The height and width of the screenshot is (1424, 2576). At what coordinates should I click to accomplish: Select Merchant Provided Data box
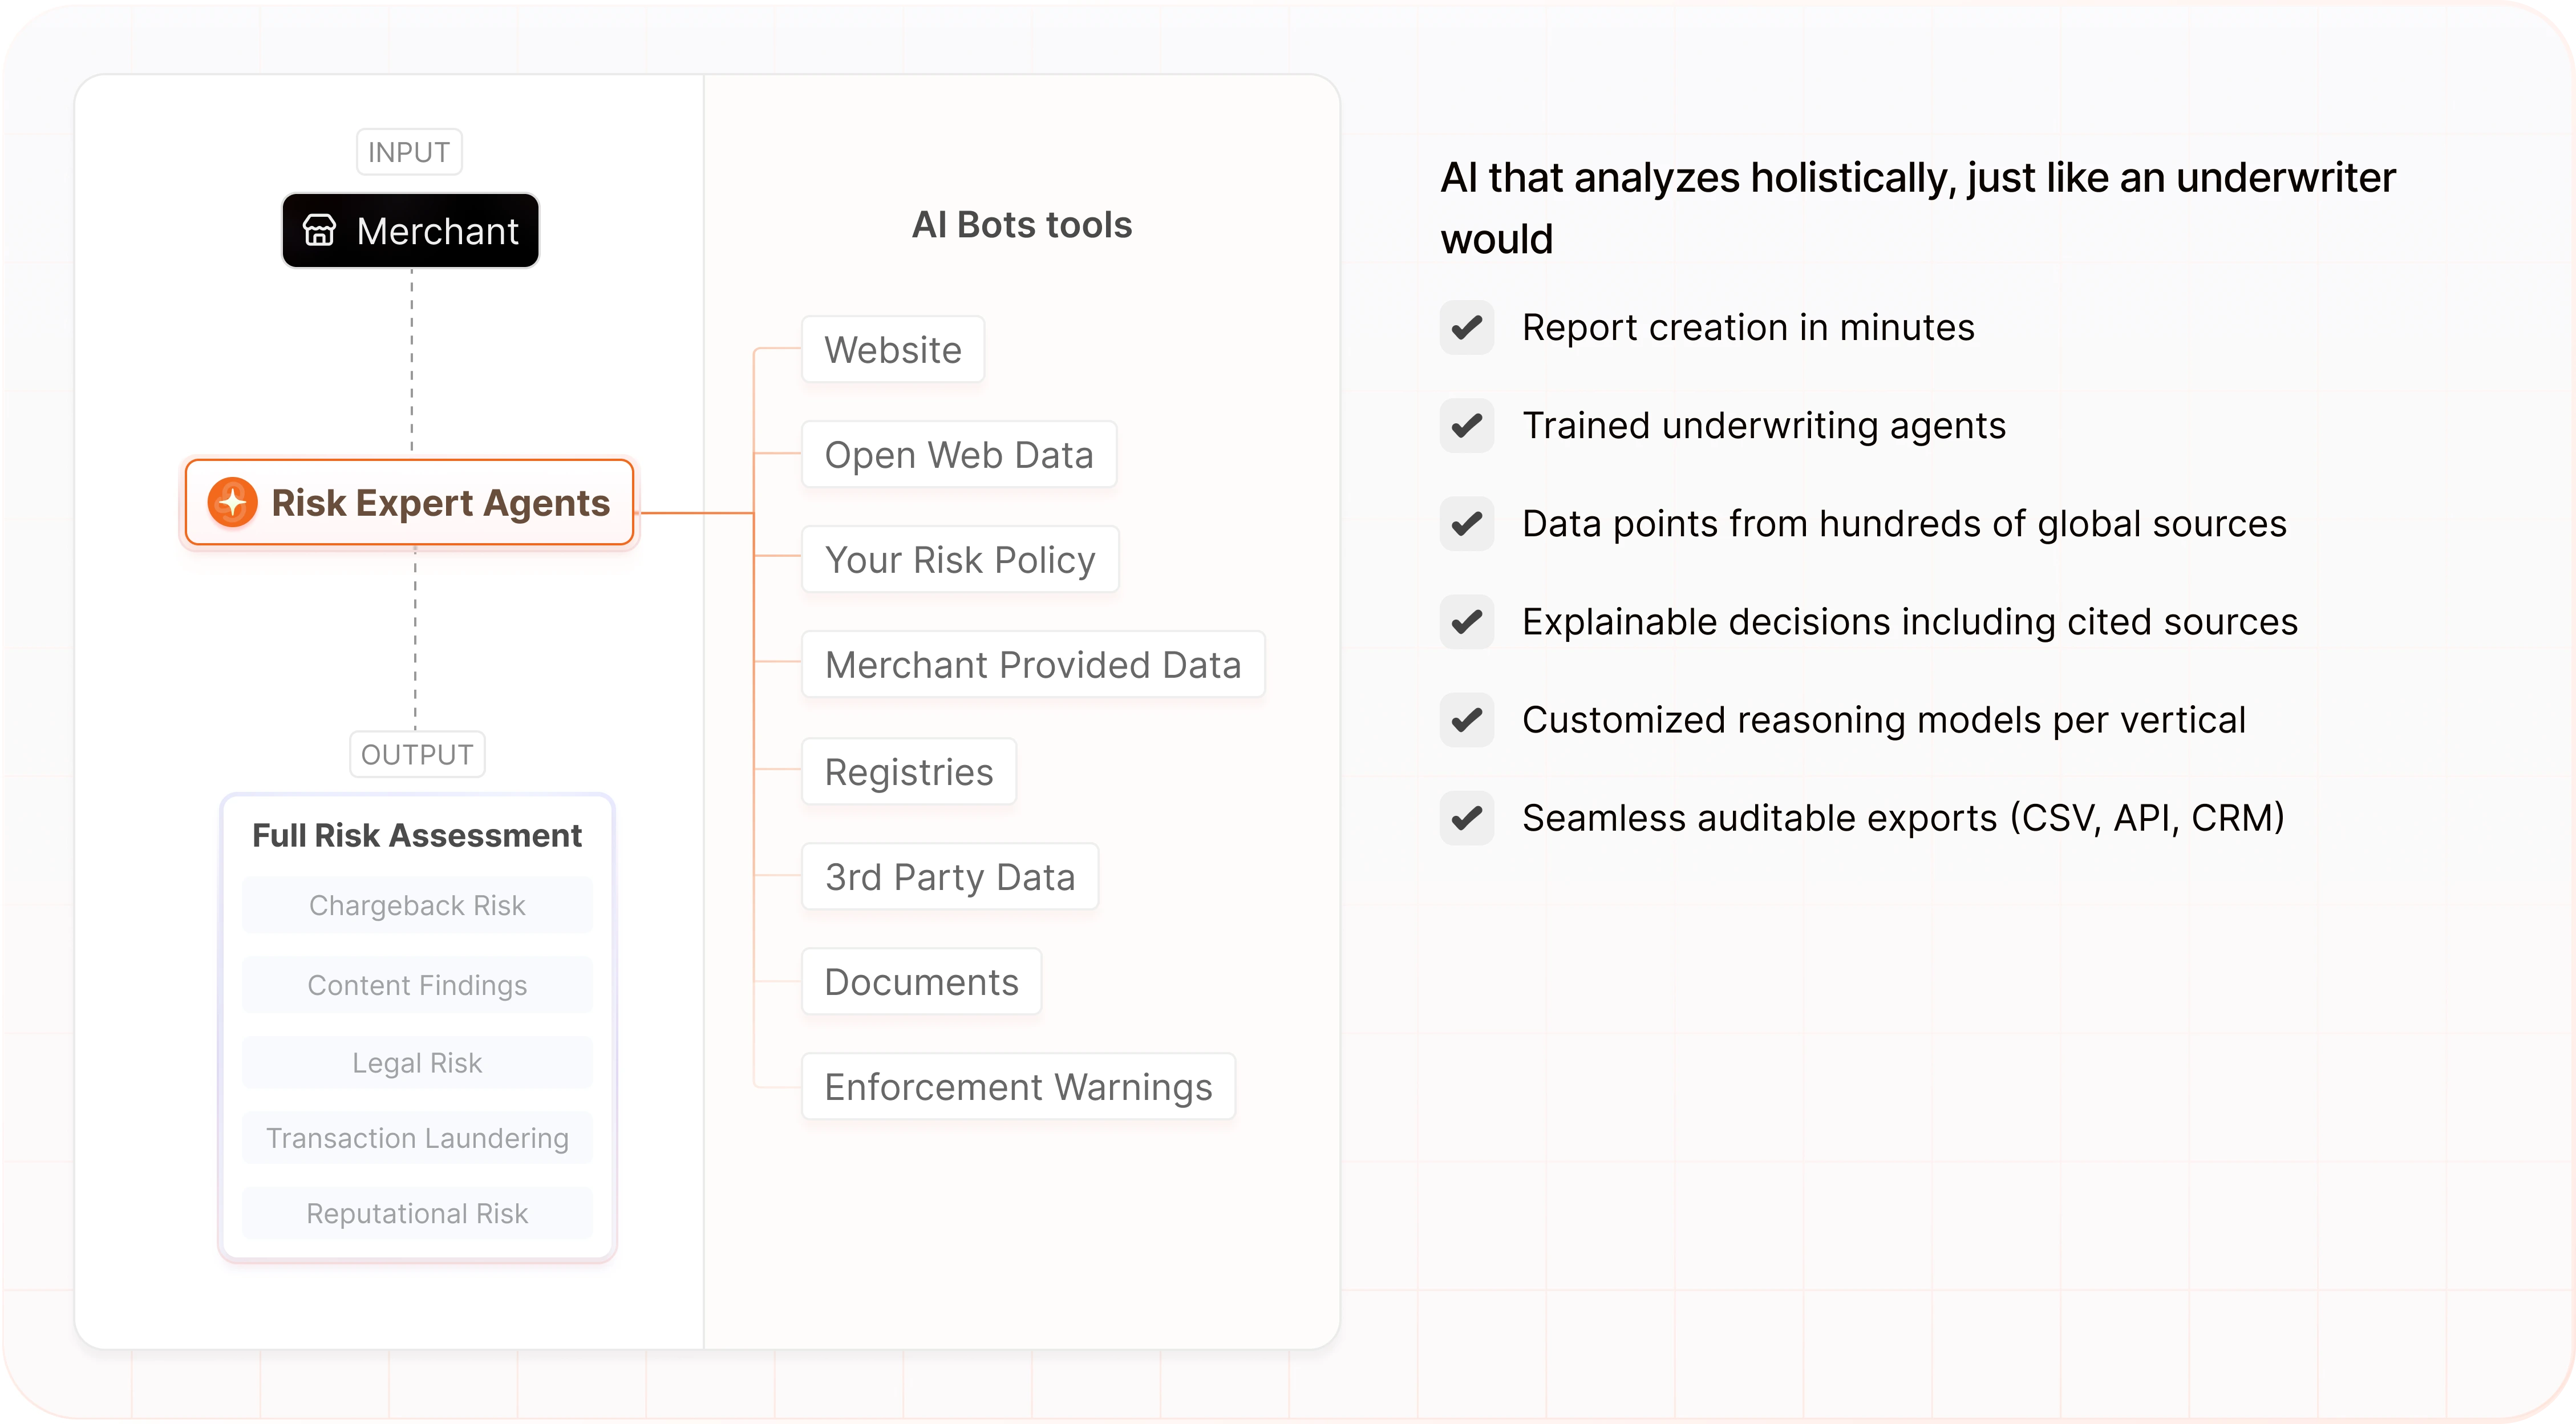coord(1033,664)
